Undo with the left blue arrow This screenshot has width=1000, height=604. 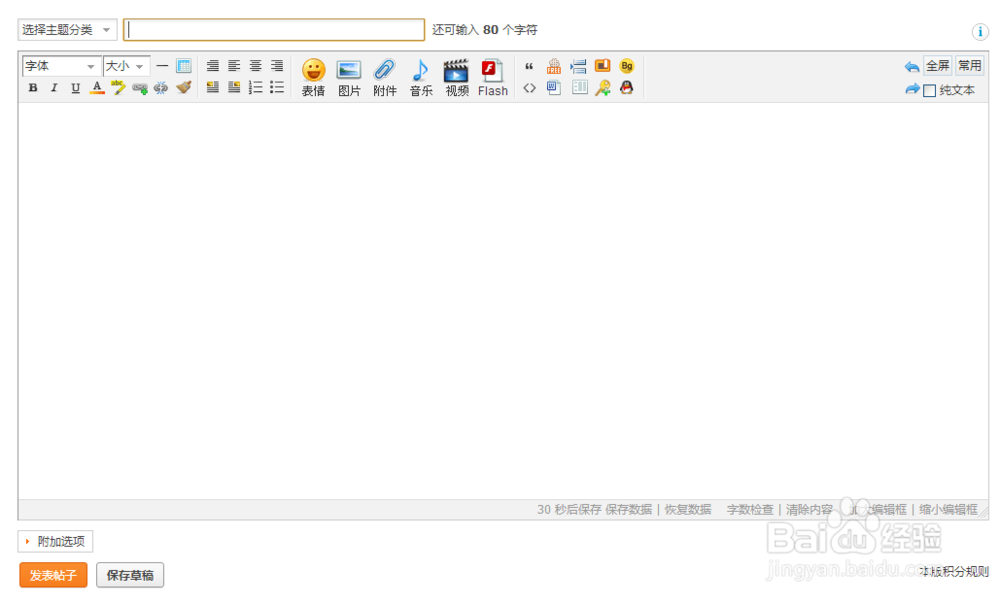coord(911,66)
